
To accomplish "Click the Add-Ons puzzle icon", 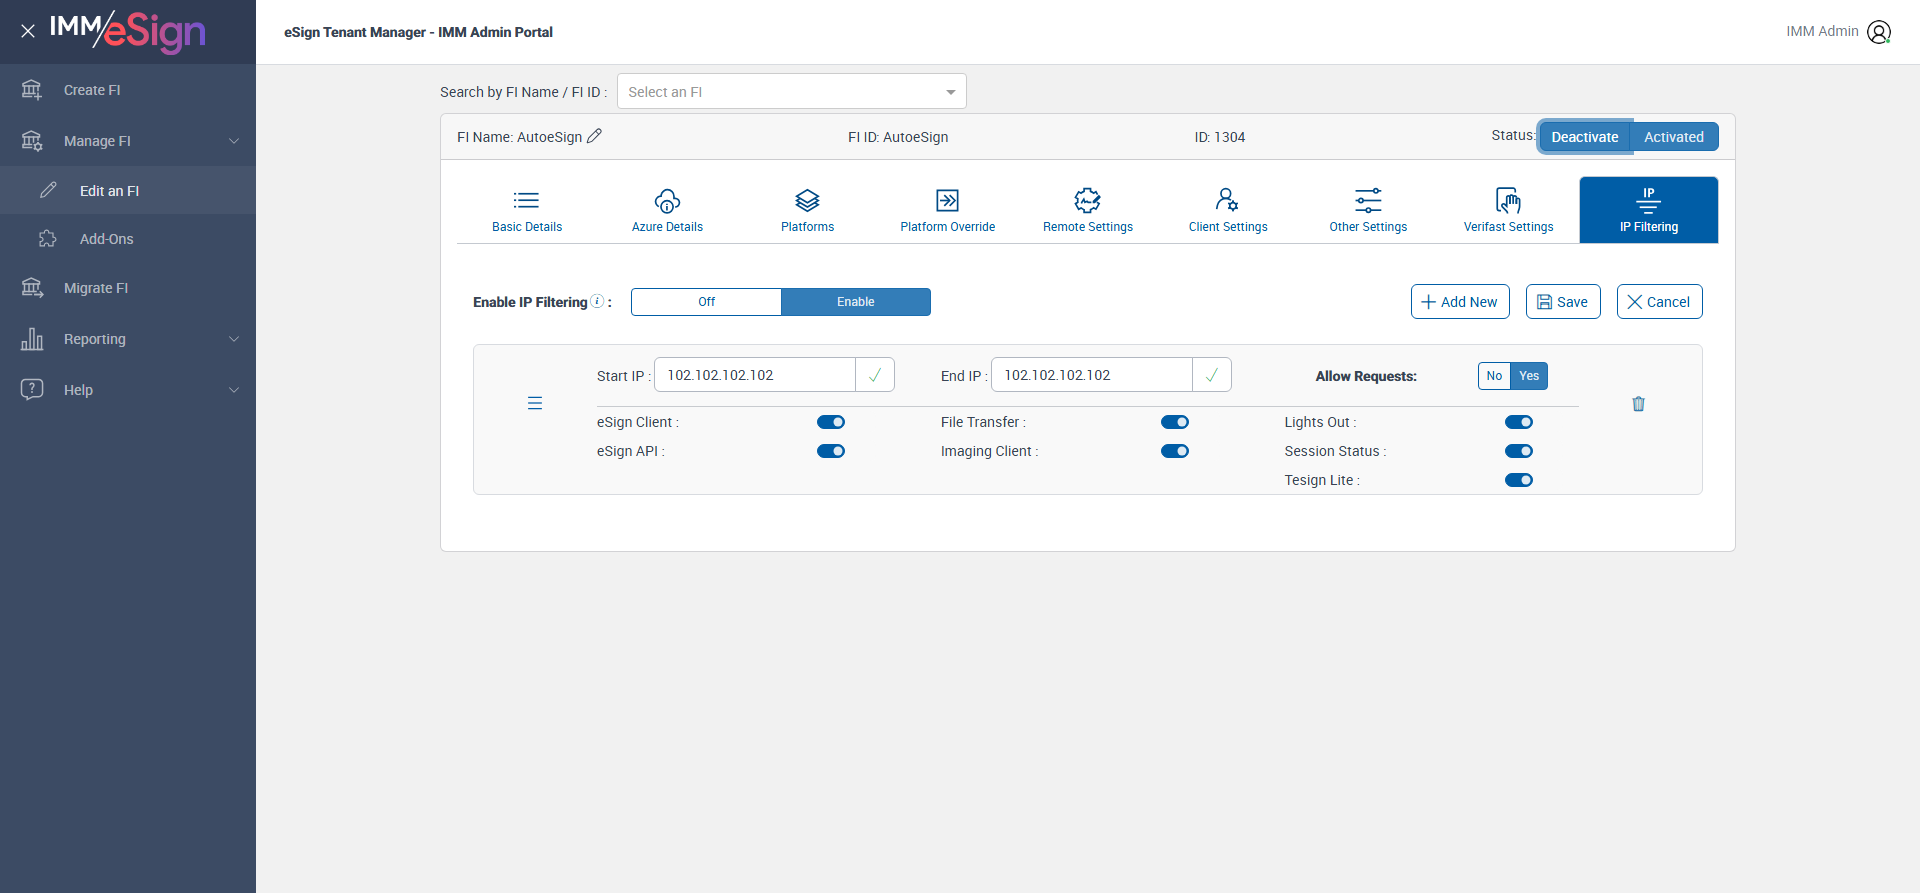I will 48,239.
